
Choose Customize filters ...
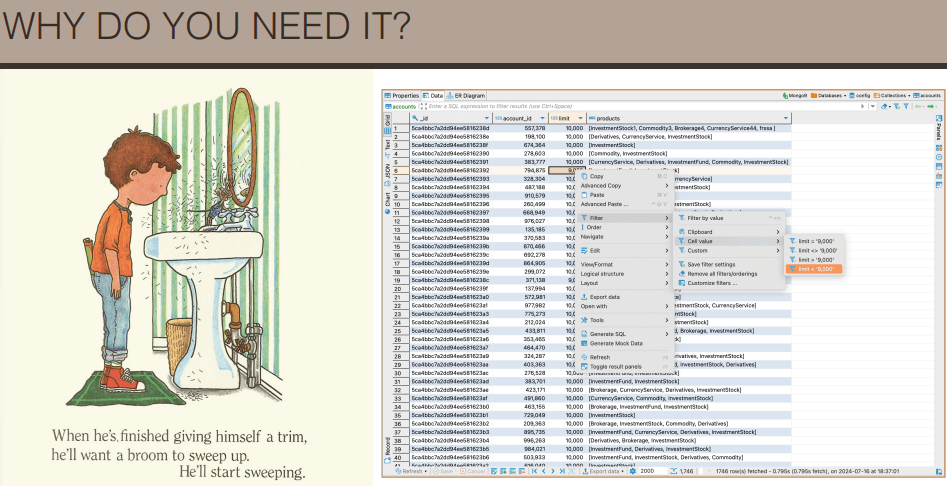[x=729, y=283]
